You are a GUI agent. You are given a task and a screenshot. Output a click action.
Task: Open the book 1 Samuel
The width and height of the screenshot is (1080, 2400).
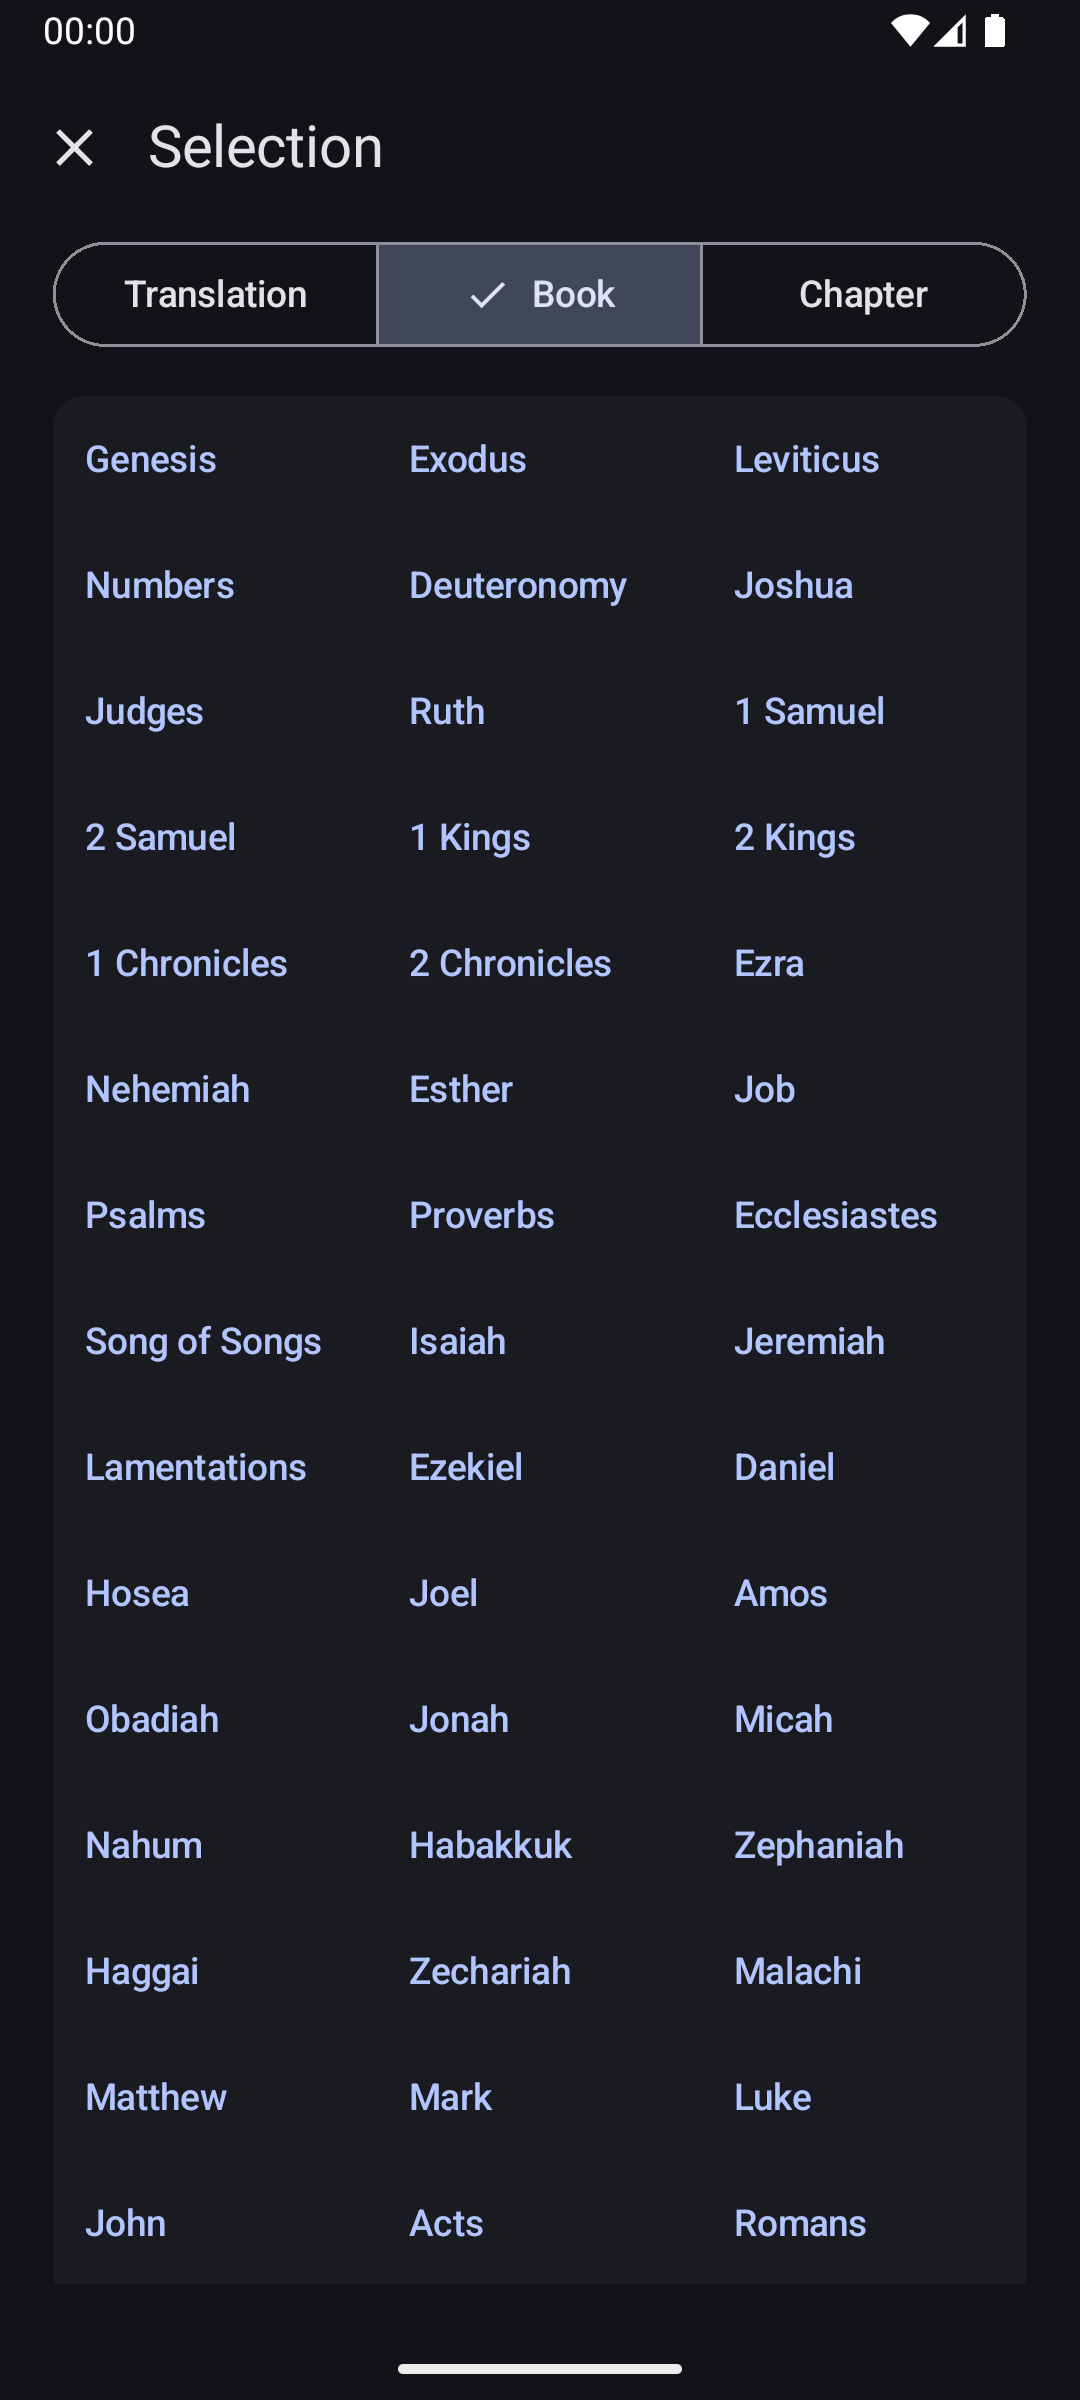point(809,711)
